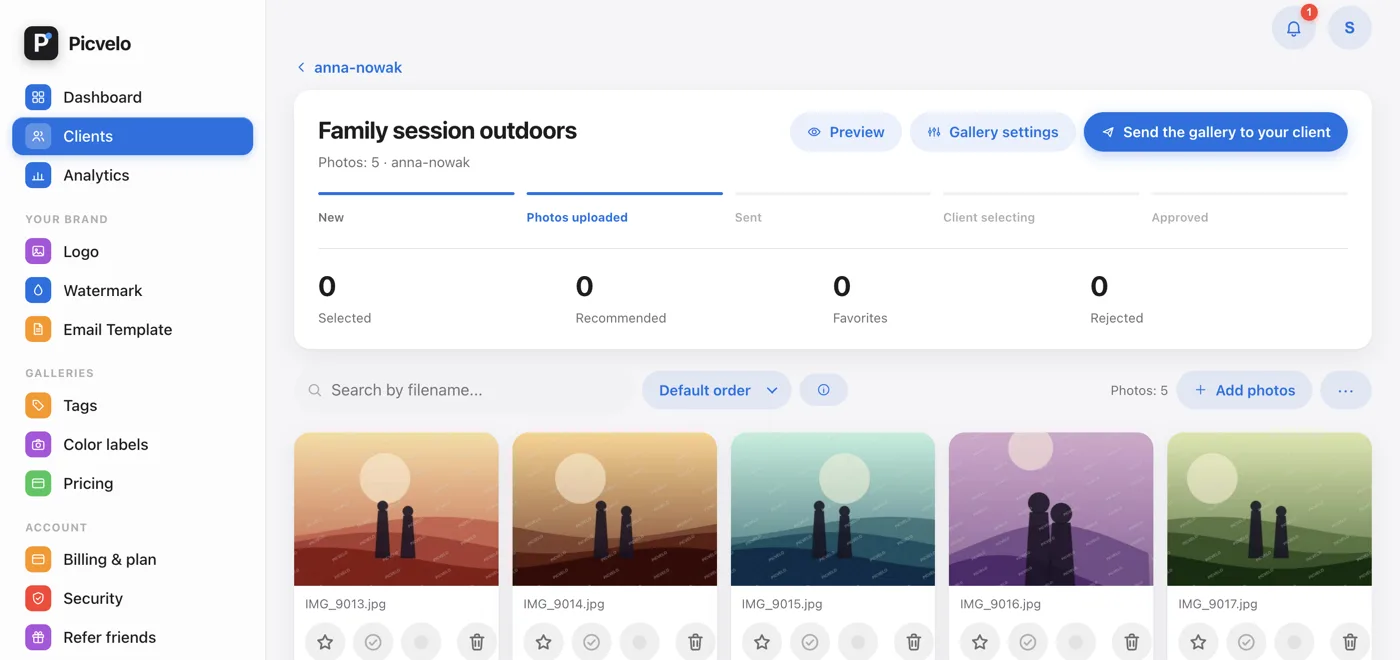1400x660 pixels.
Task: Go back to anna-nowak client page
Action: pos(349,67)
